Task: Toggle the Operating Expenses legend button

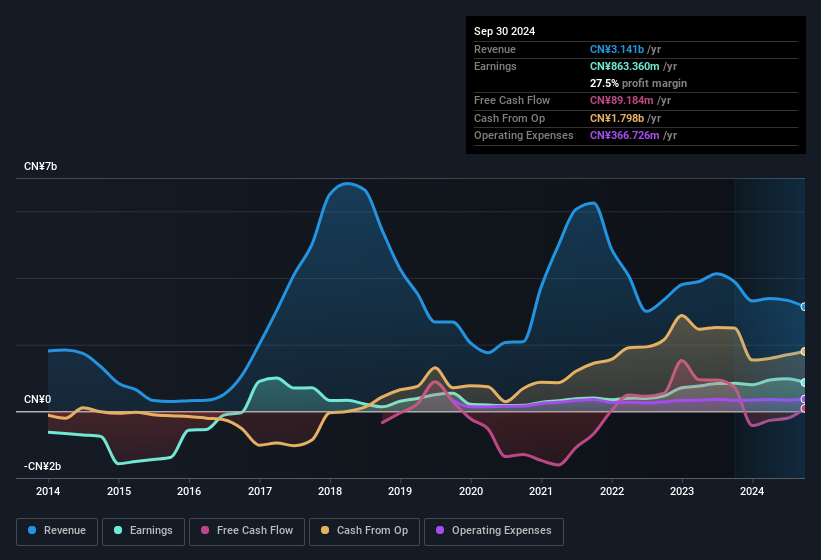Action: pos(493,530)
